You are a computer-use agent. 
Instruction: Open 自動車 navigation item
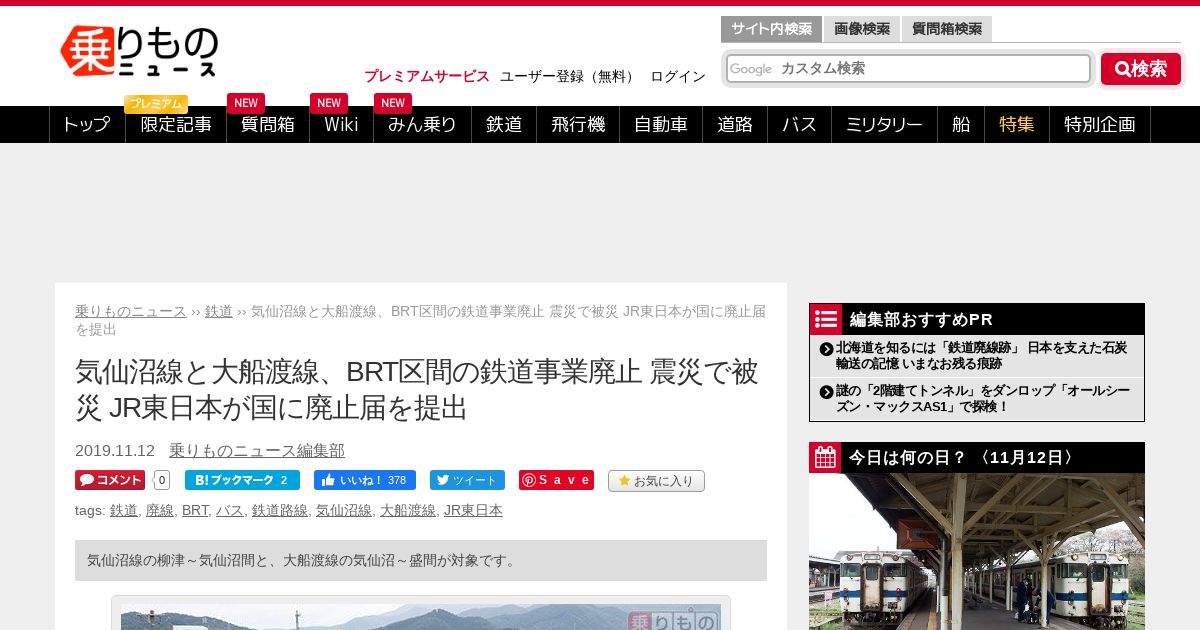click(661, 125)
